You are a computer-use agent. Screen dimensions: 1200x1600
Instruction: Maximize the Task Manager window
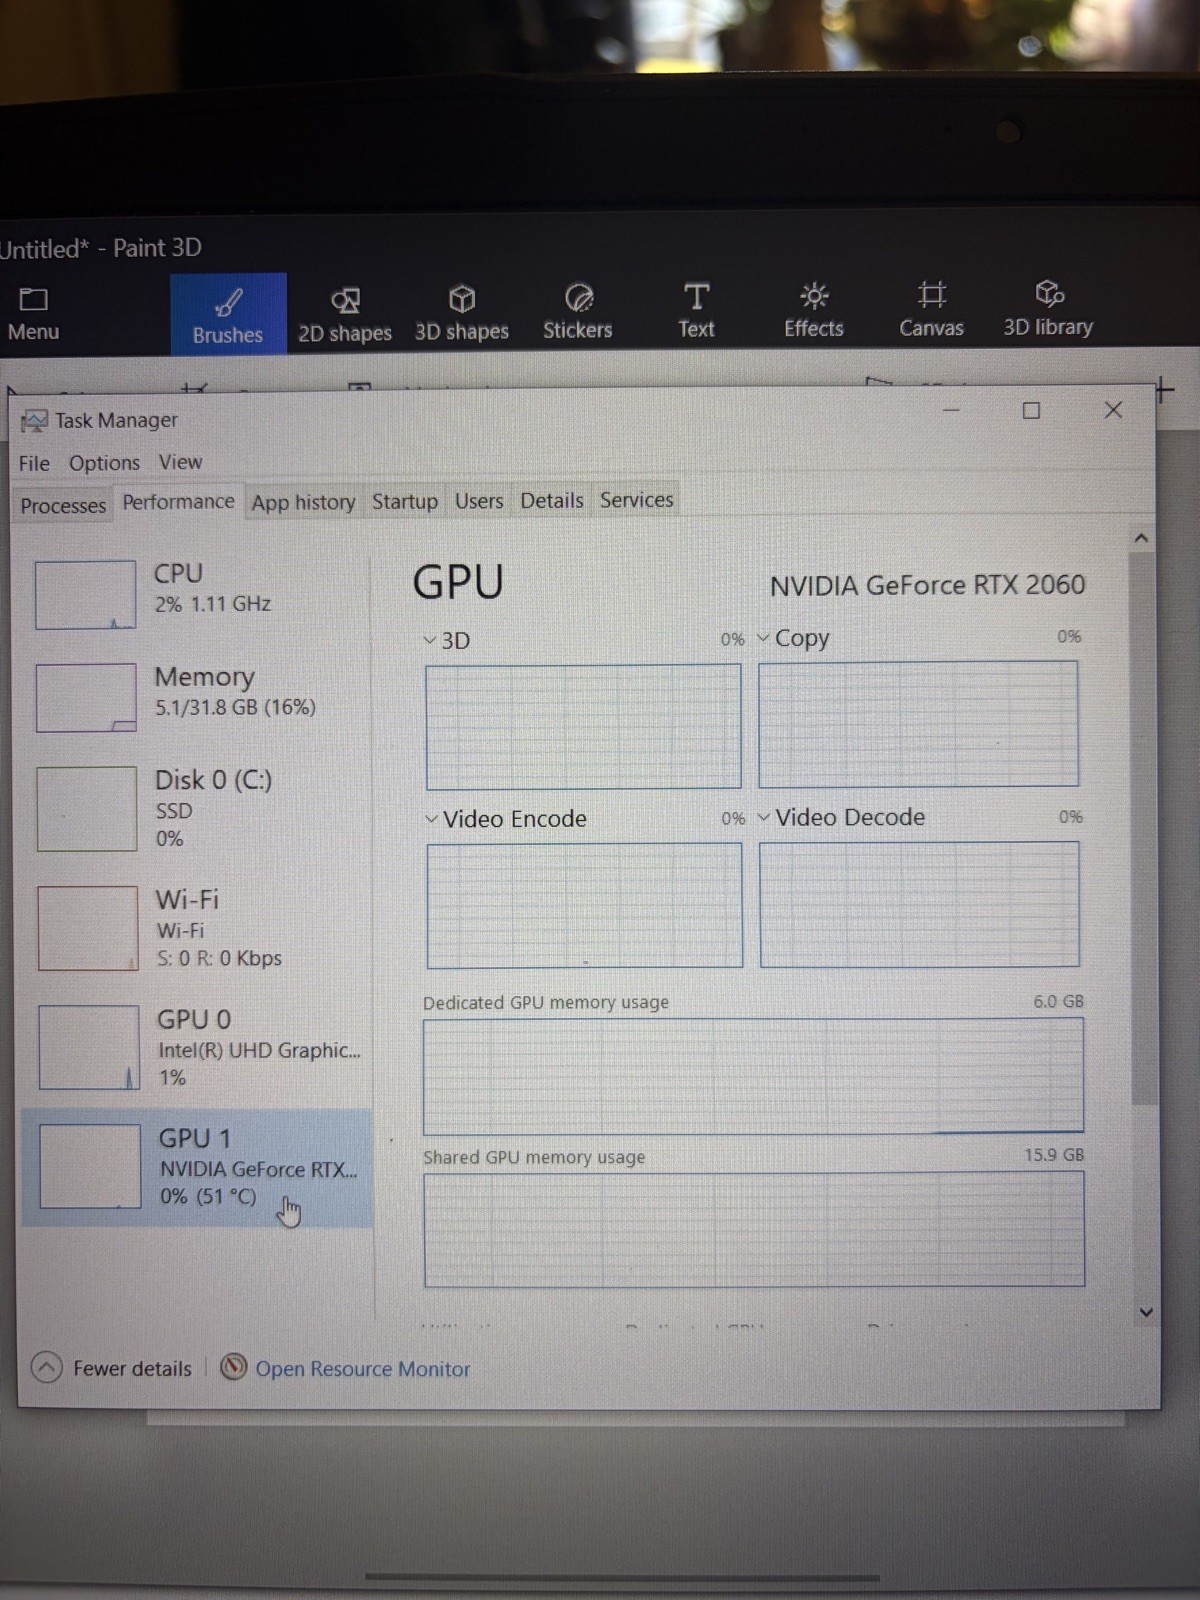click(x=1032, y=411)
